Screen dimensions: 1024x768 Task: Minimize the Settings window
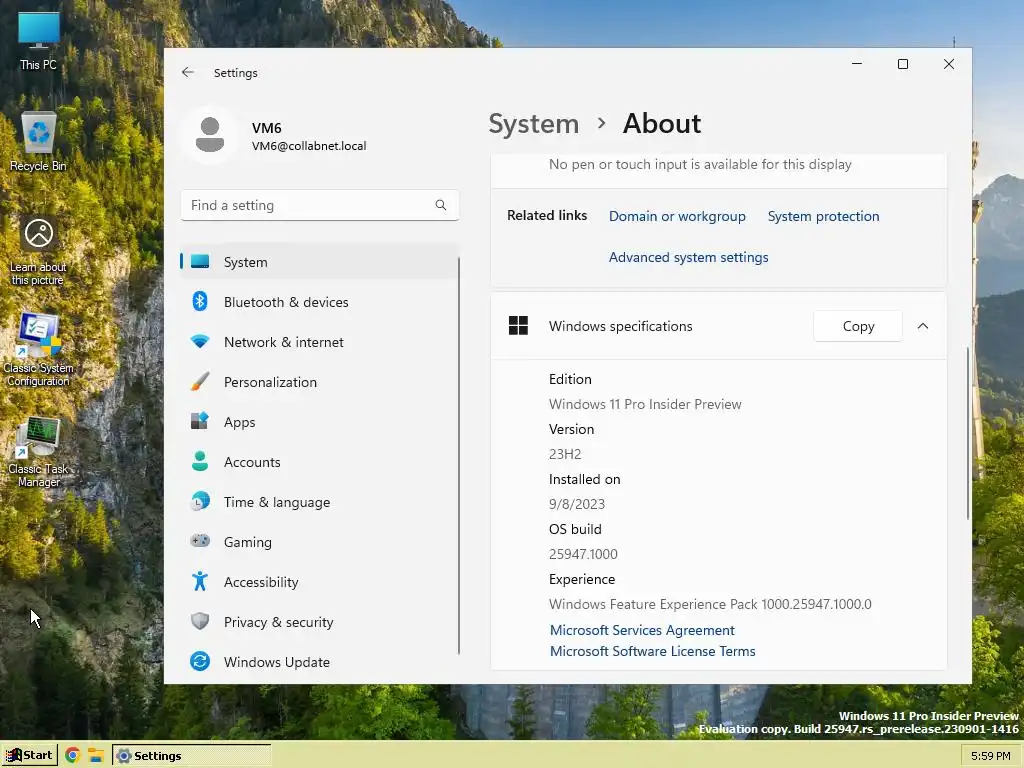pyautogui.click(x=857, y=64)
